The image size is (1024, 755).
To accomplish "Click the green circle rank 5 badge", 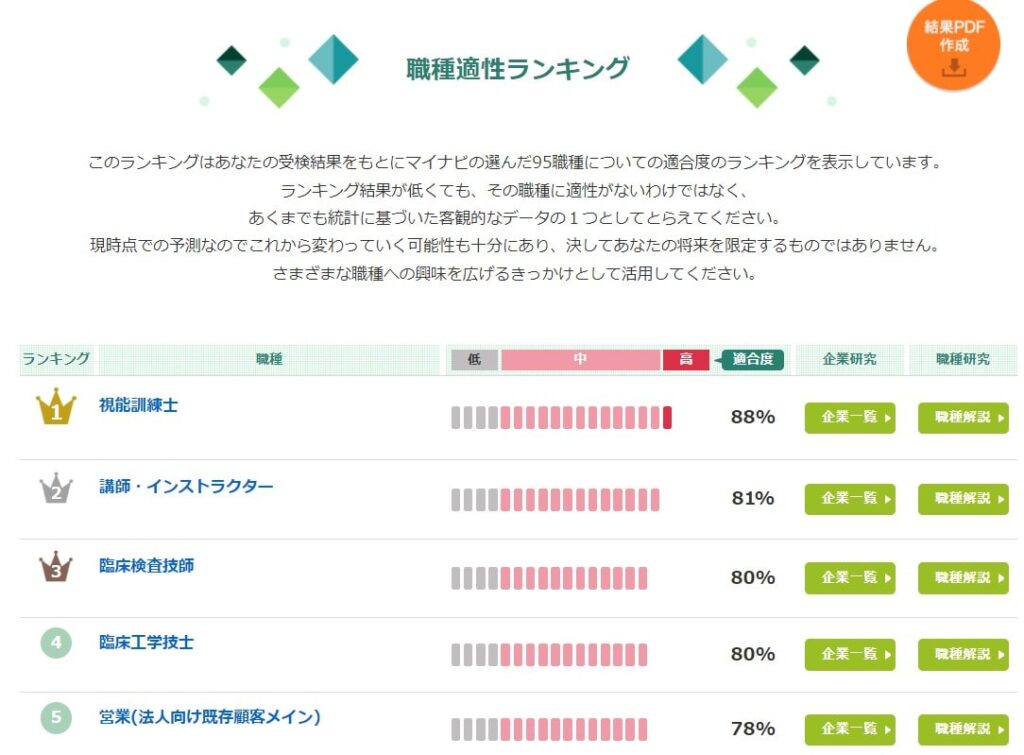I will pyautogui.click(x=56, y=717).
